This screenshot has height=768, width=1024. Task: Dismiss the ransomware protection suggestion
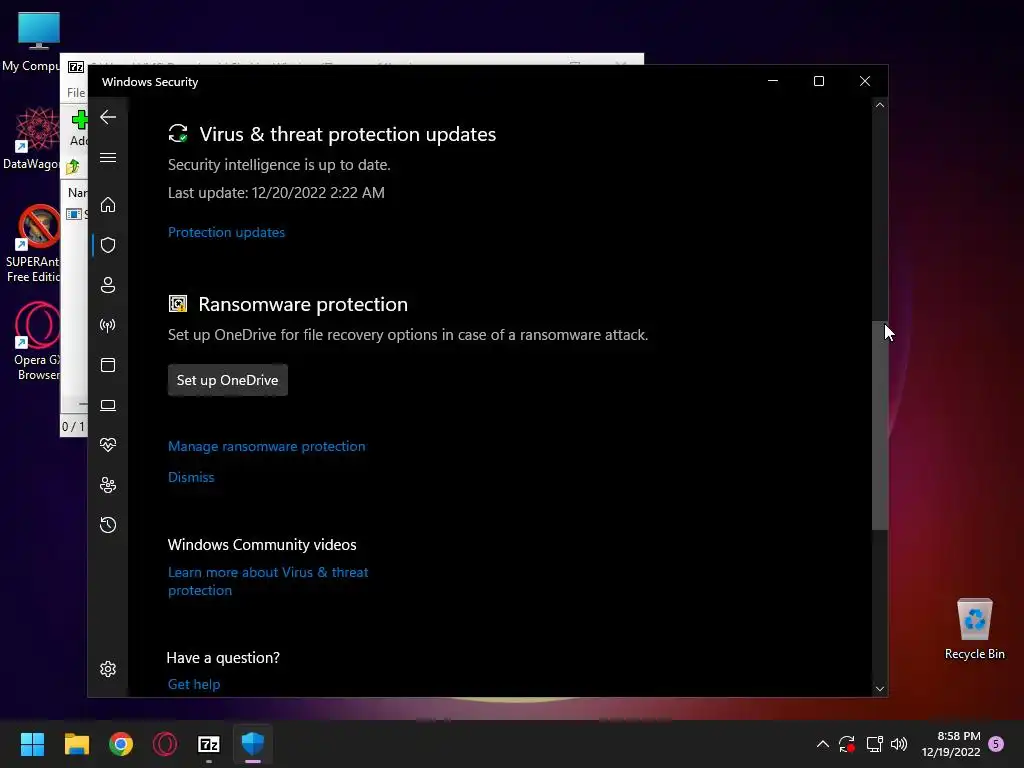pos(191,477)
